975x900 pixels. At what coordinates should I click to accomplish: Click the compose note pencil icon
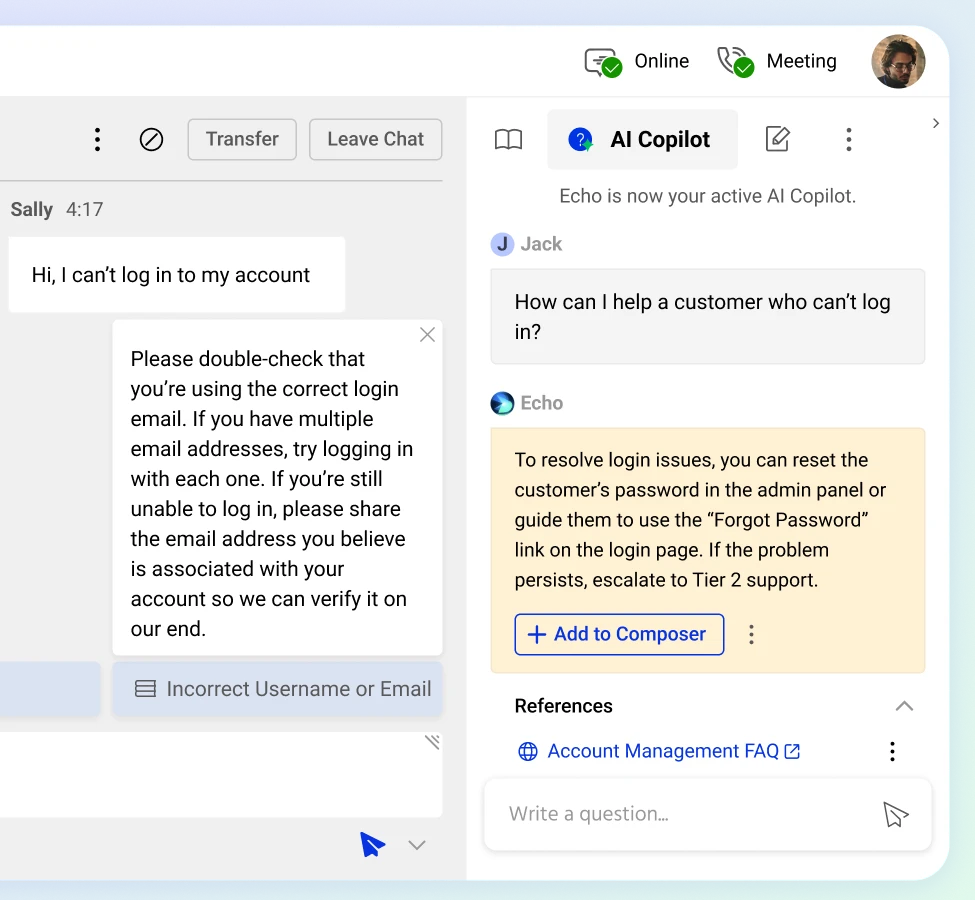click(777, 139)
